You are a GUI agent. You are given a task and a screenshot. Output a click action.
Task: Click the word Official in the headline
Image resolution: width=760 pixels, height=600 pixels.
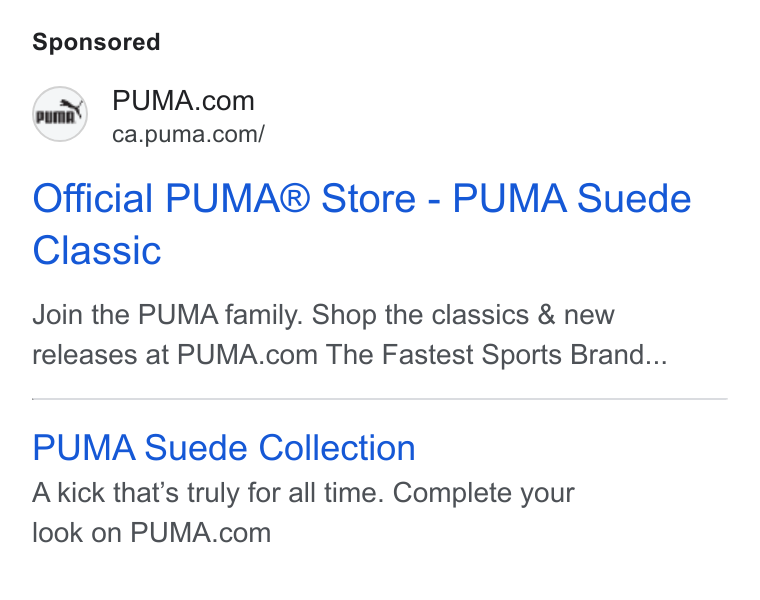coord(93,198)
